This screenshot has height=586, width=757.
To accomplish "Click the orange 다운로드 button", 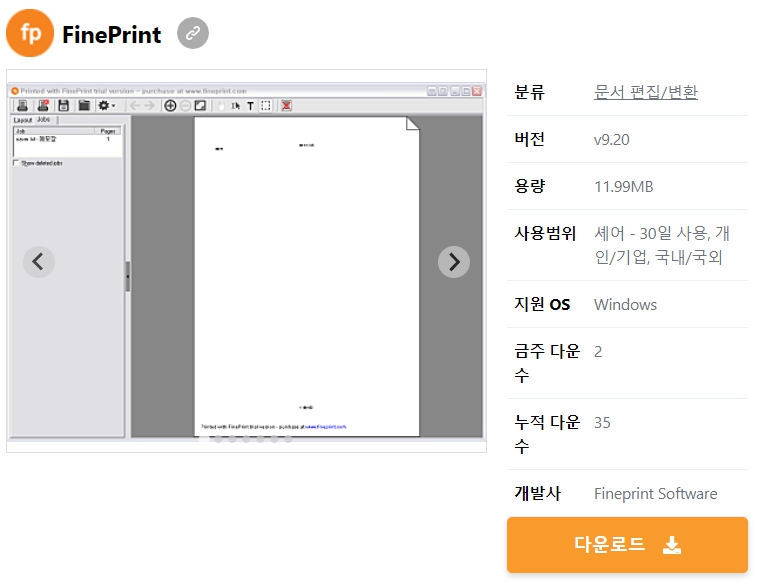I will 627,544.
